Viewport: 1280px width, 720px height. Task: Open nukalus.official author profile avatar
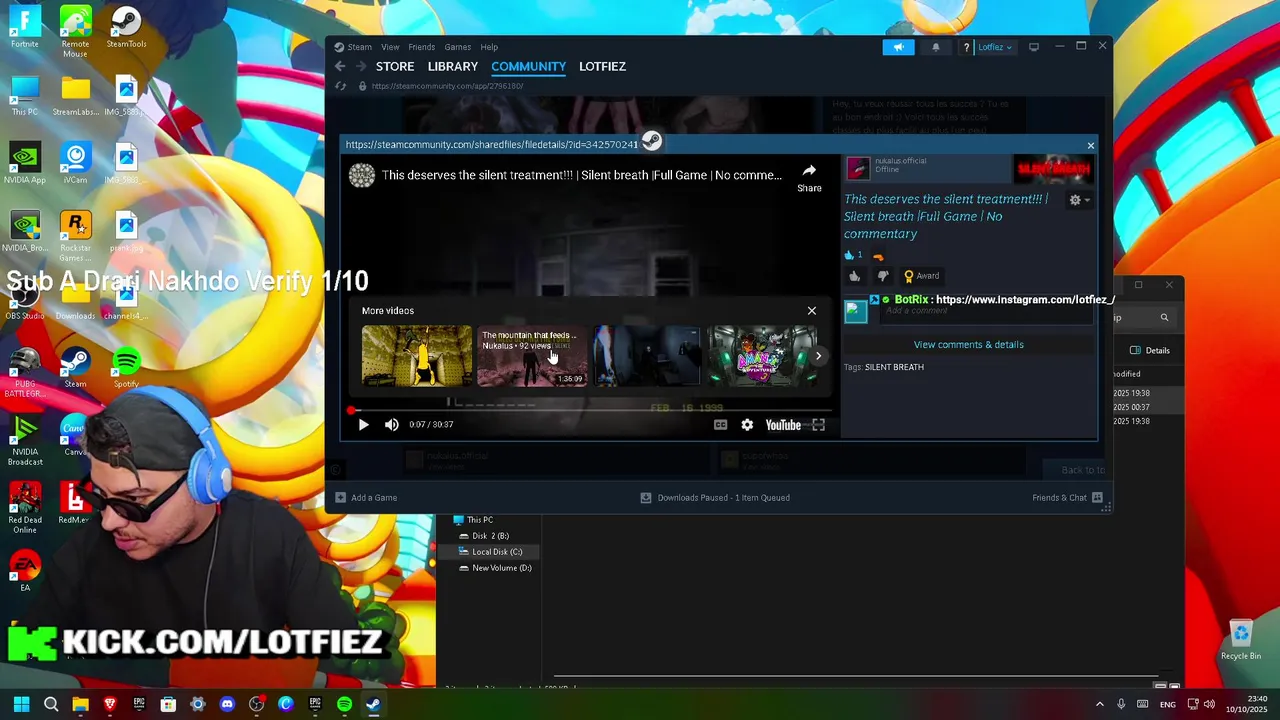[x=858, y=167]
